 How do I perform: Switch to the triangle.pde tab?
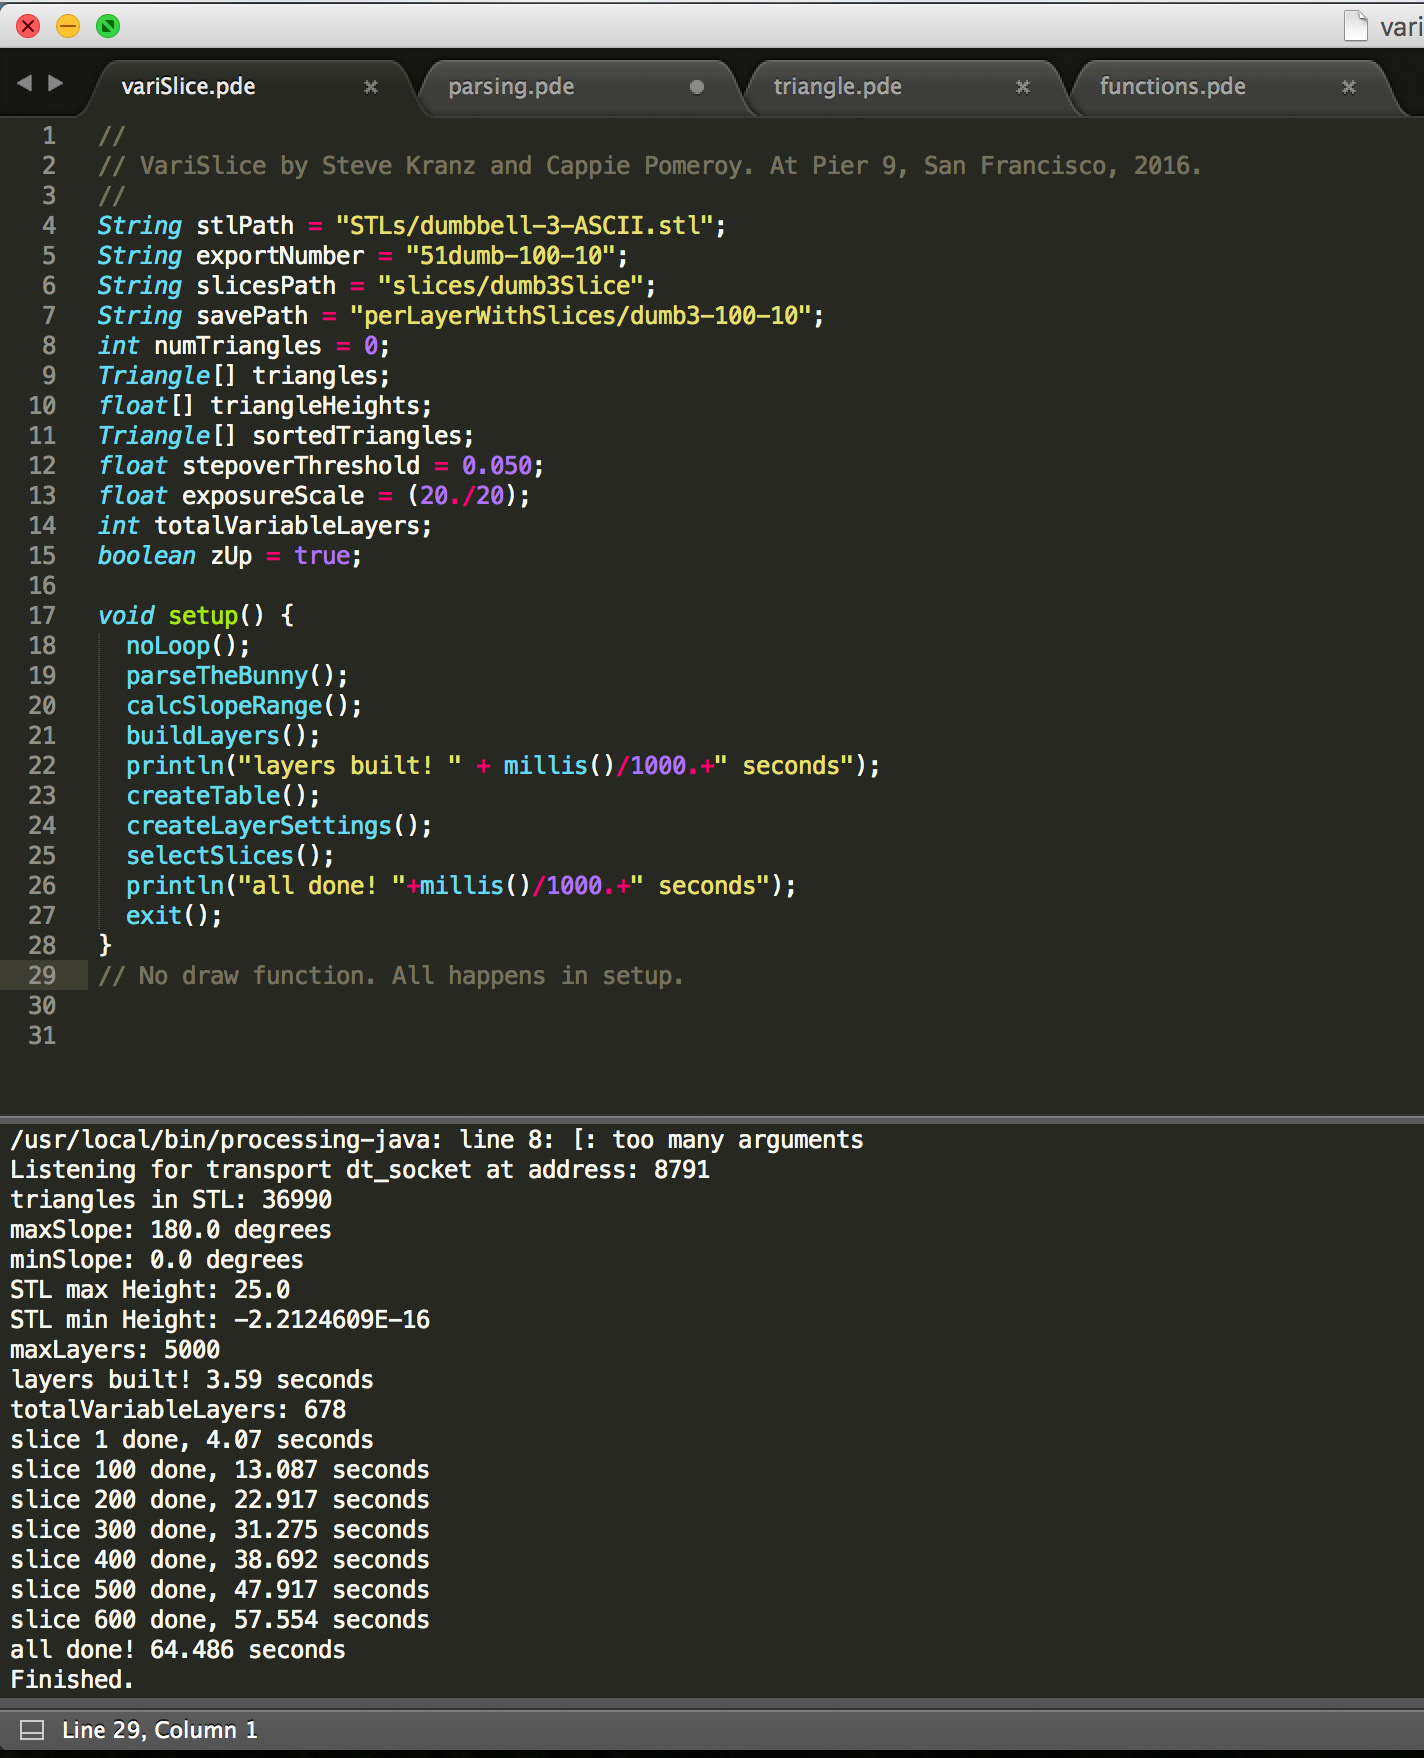tap(837, 87)
